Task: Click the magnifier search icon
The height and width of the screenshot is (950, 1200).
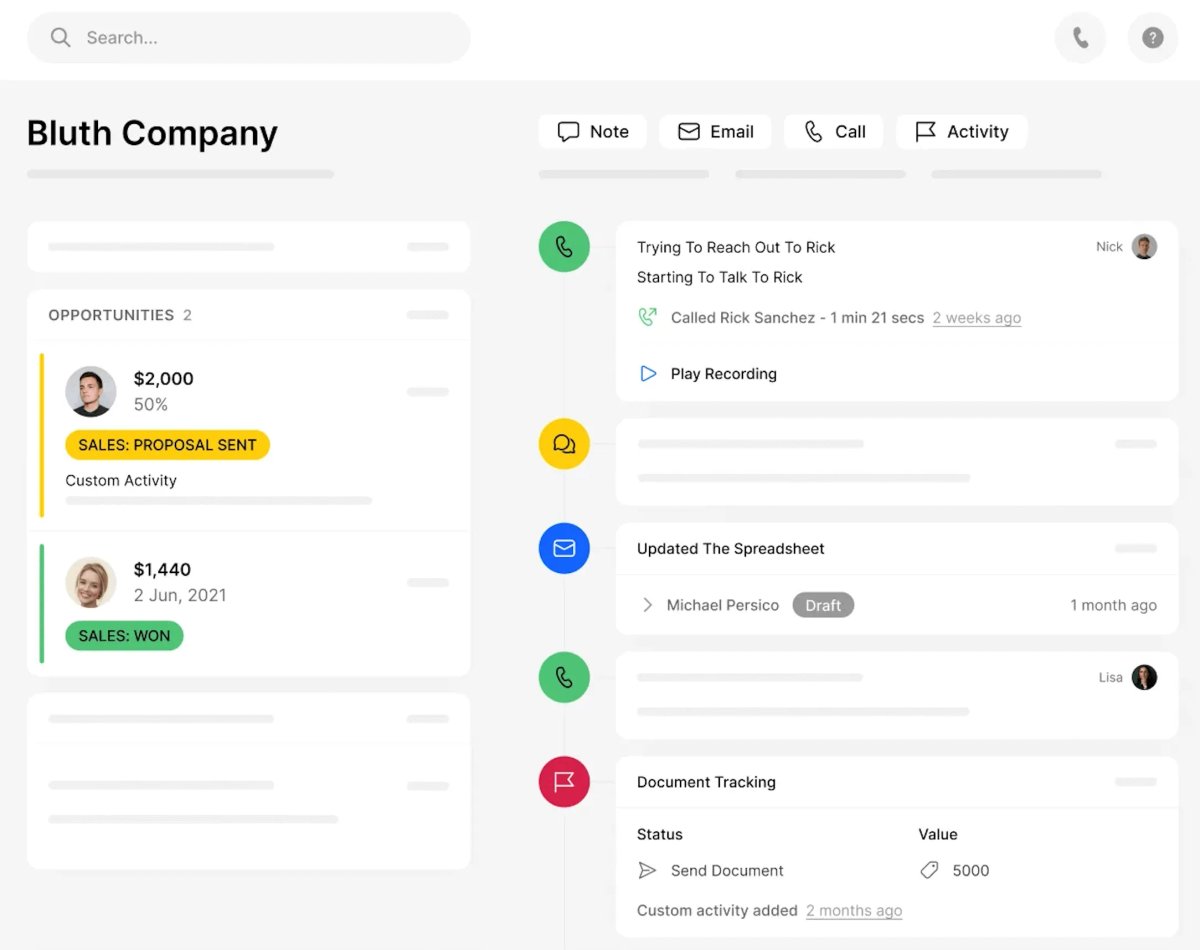Action: click(61, 38)
